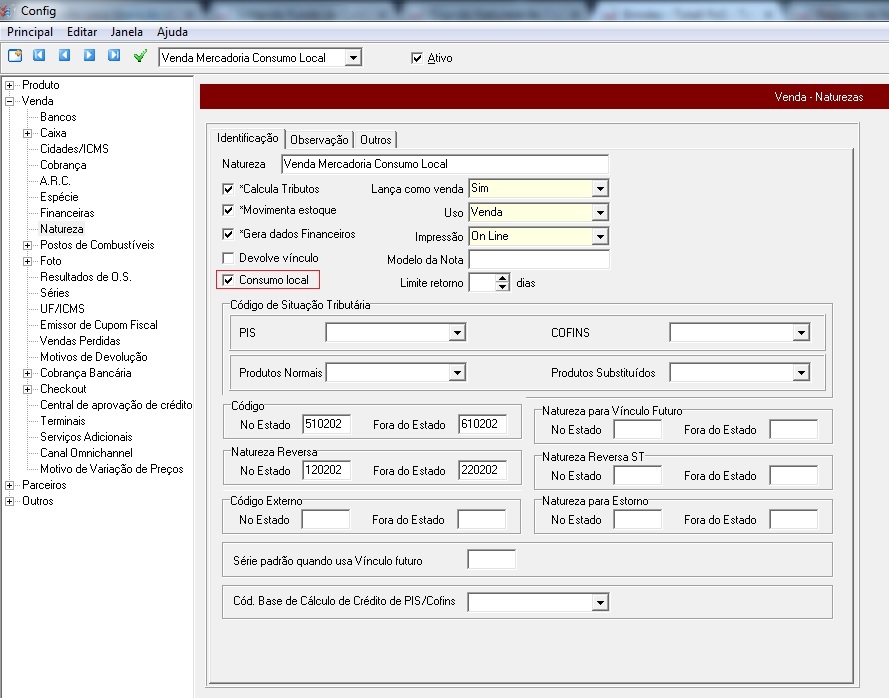Increase Limite retorno days with up arrow
This screenshot has width=889, height=698.
[502, 278]
